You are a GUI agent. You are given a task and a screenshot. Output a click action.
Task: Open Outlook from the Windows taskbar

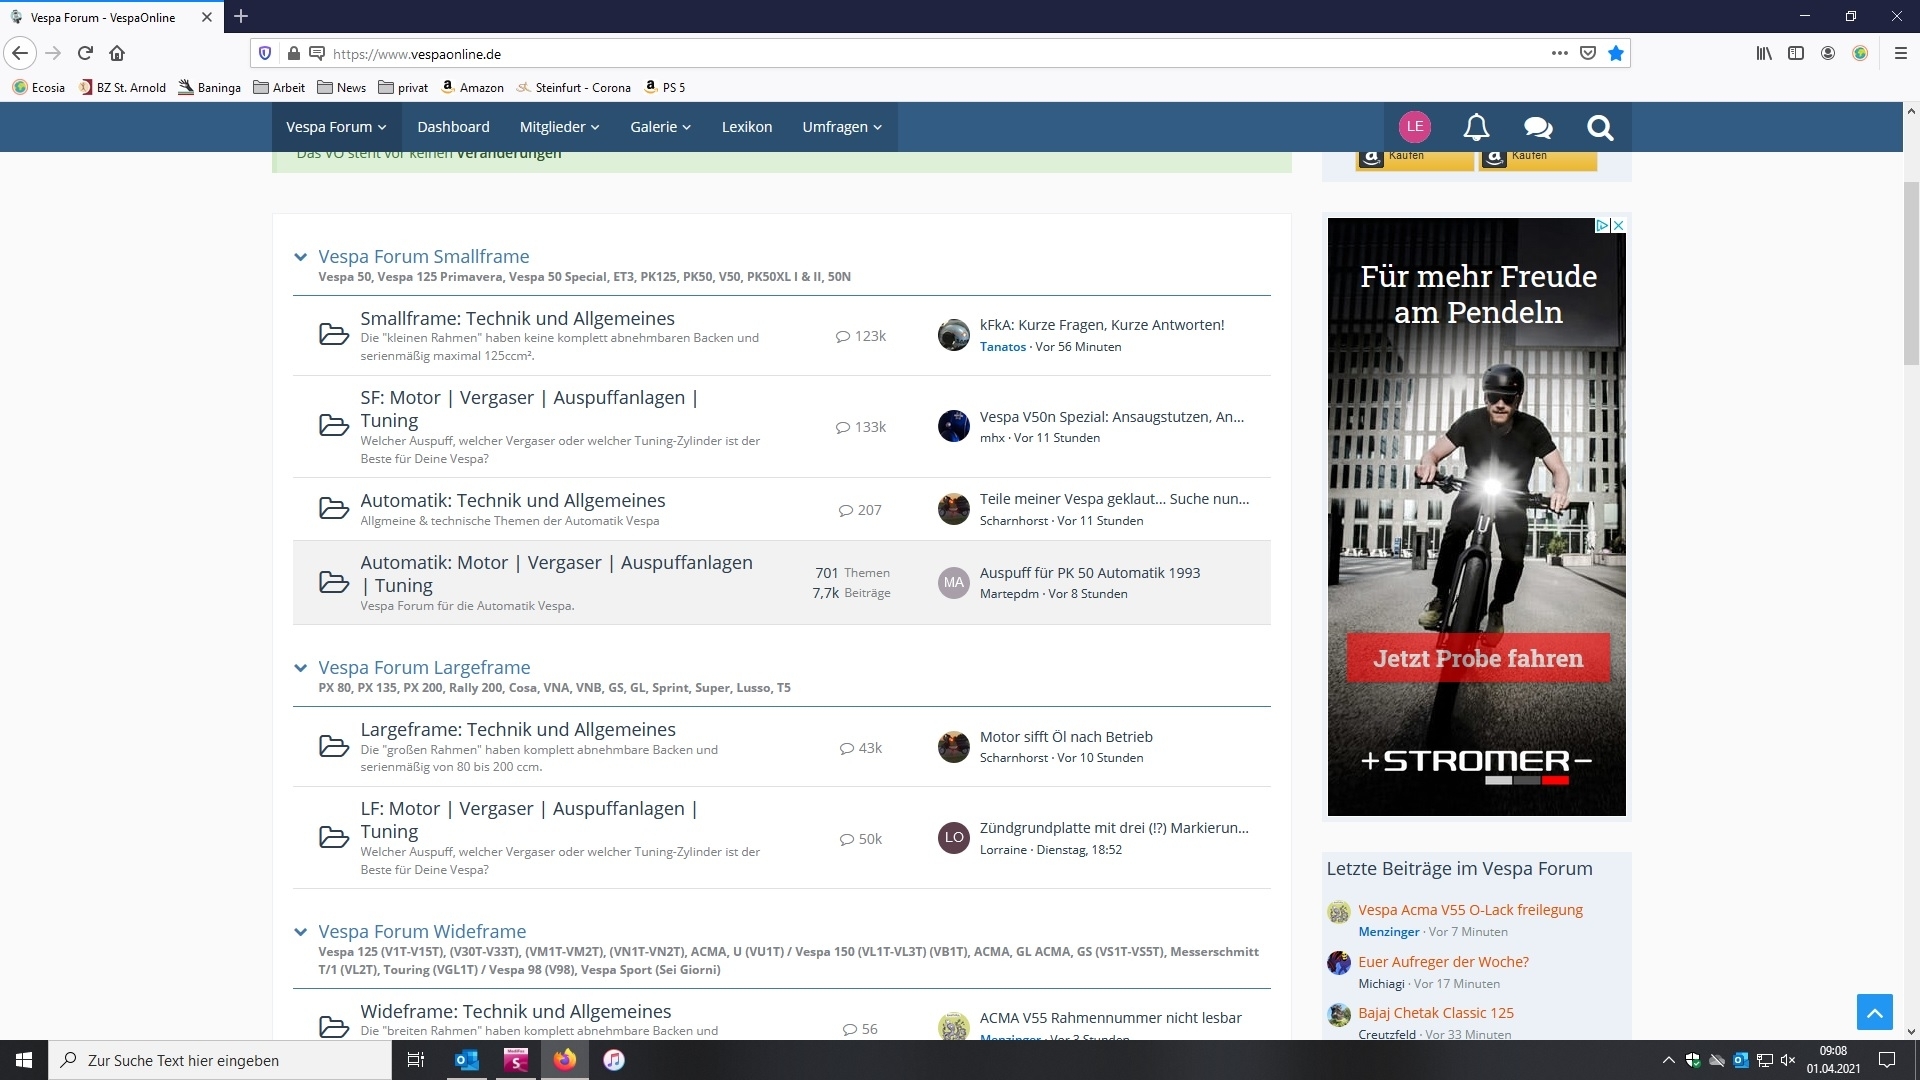click(x=466, y=1060)
